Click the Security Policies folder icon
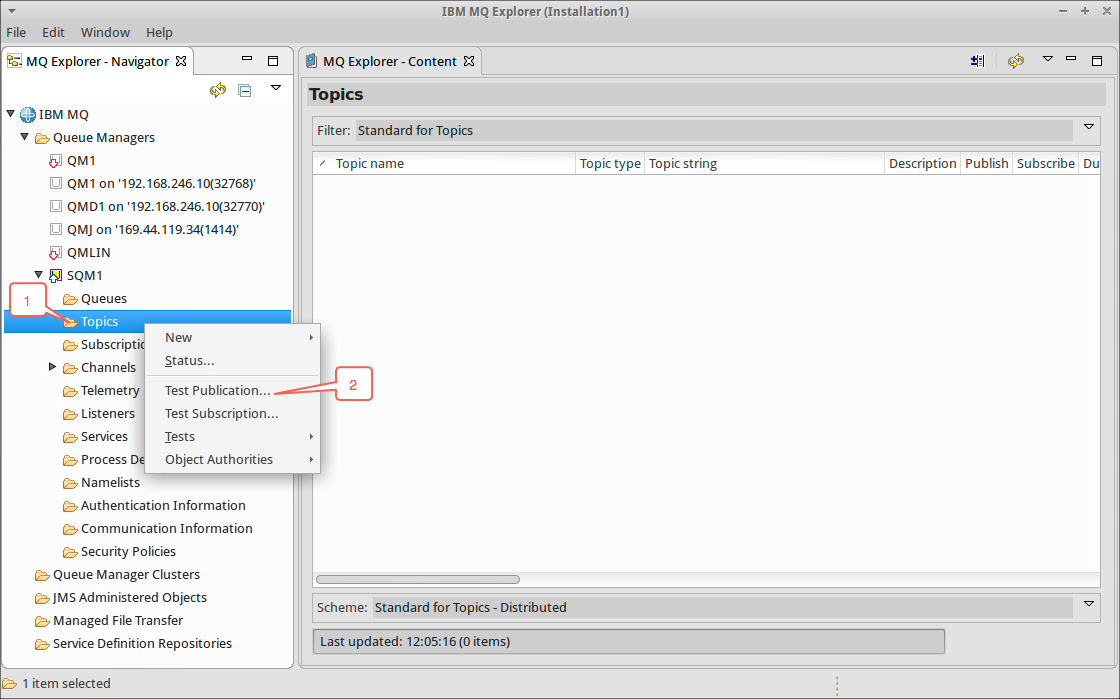Screen dimensions: 1120x699 [x=70, y=552]
